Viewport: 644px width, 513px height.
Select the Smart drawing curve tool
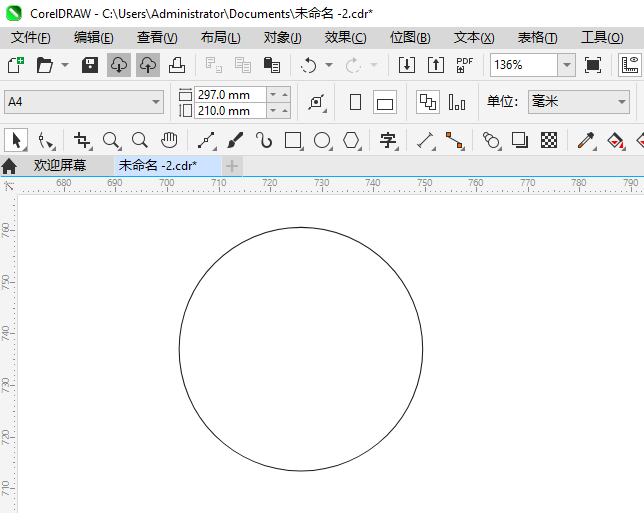[264, 140]
